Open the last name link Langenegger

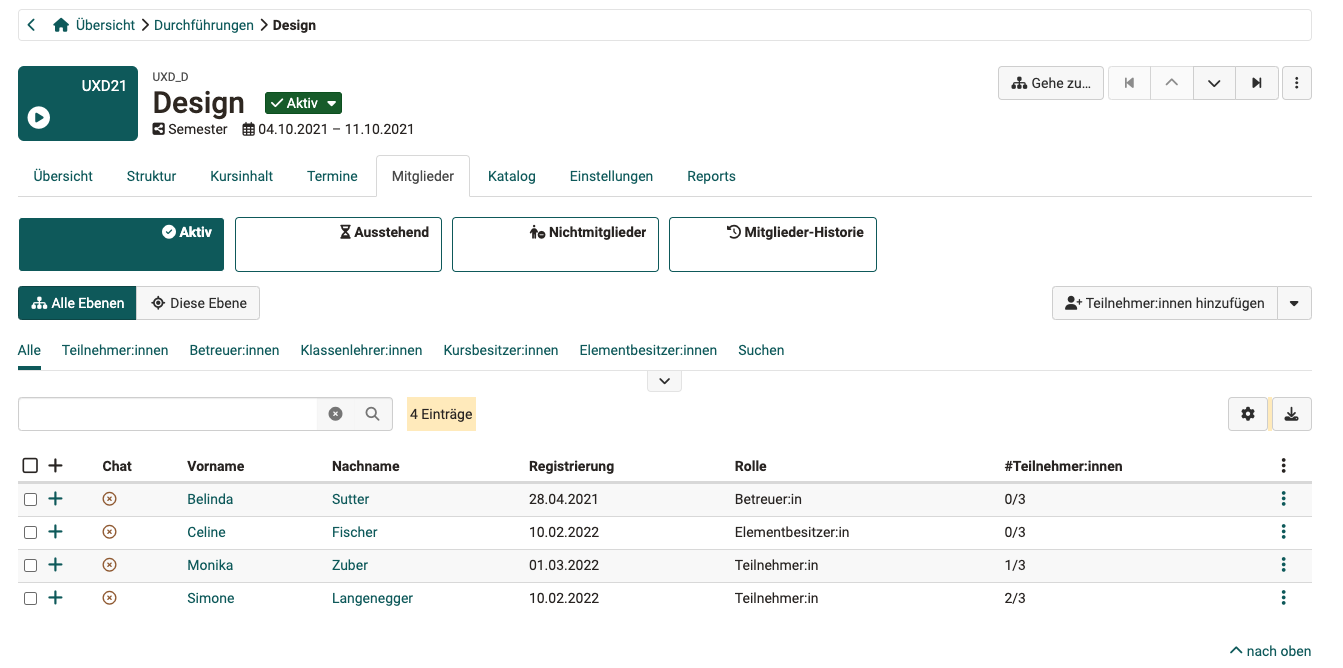pos(372,598)
